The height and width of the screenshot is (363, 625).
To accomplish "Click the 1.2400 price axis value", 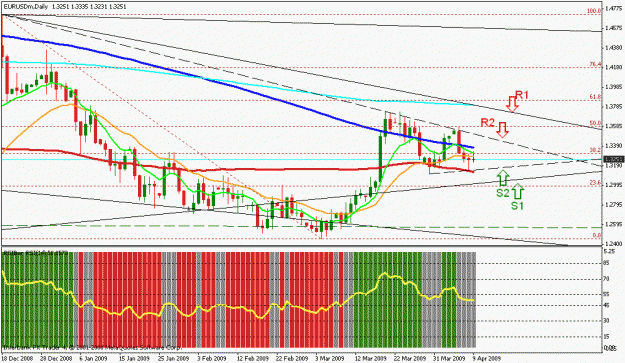I will tap(613, 244).
